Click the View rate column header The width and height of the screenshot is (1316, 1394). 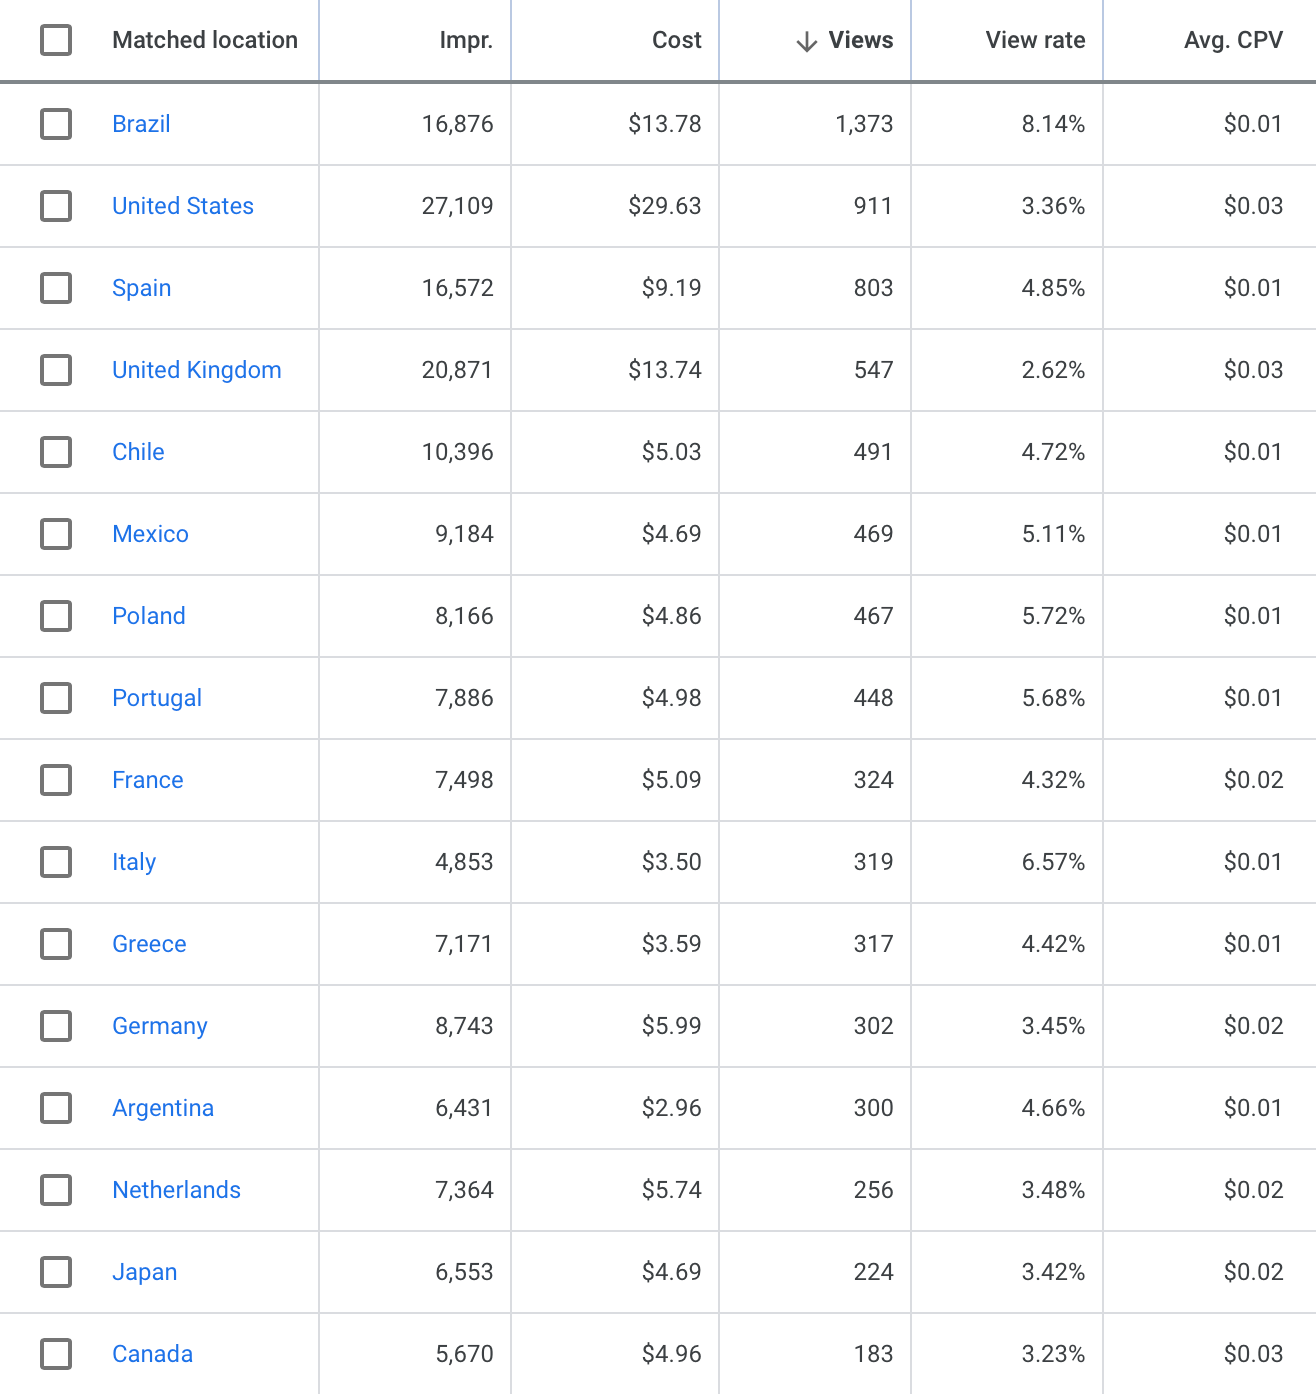pyautogui.click(x=1035, y=40)
